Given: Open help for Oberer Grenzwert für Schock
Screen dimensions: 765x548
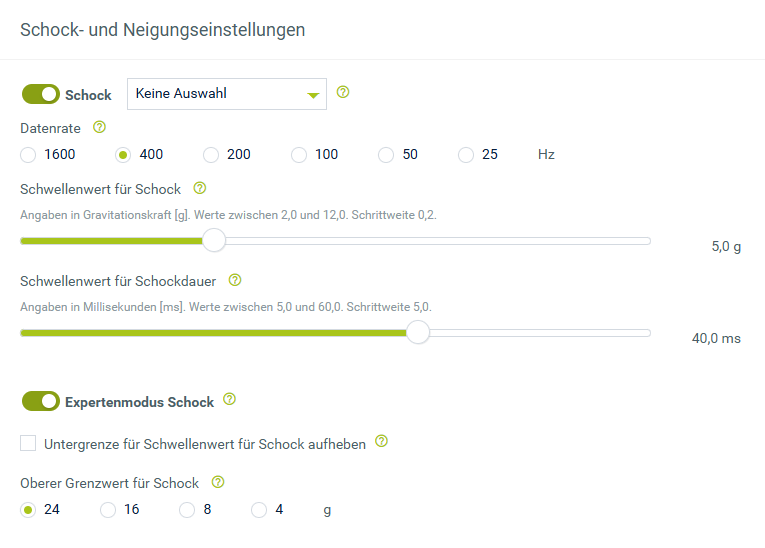Looking at the screenshot, I should [x=218, y=482].
